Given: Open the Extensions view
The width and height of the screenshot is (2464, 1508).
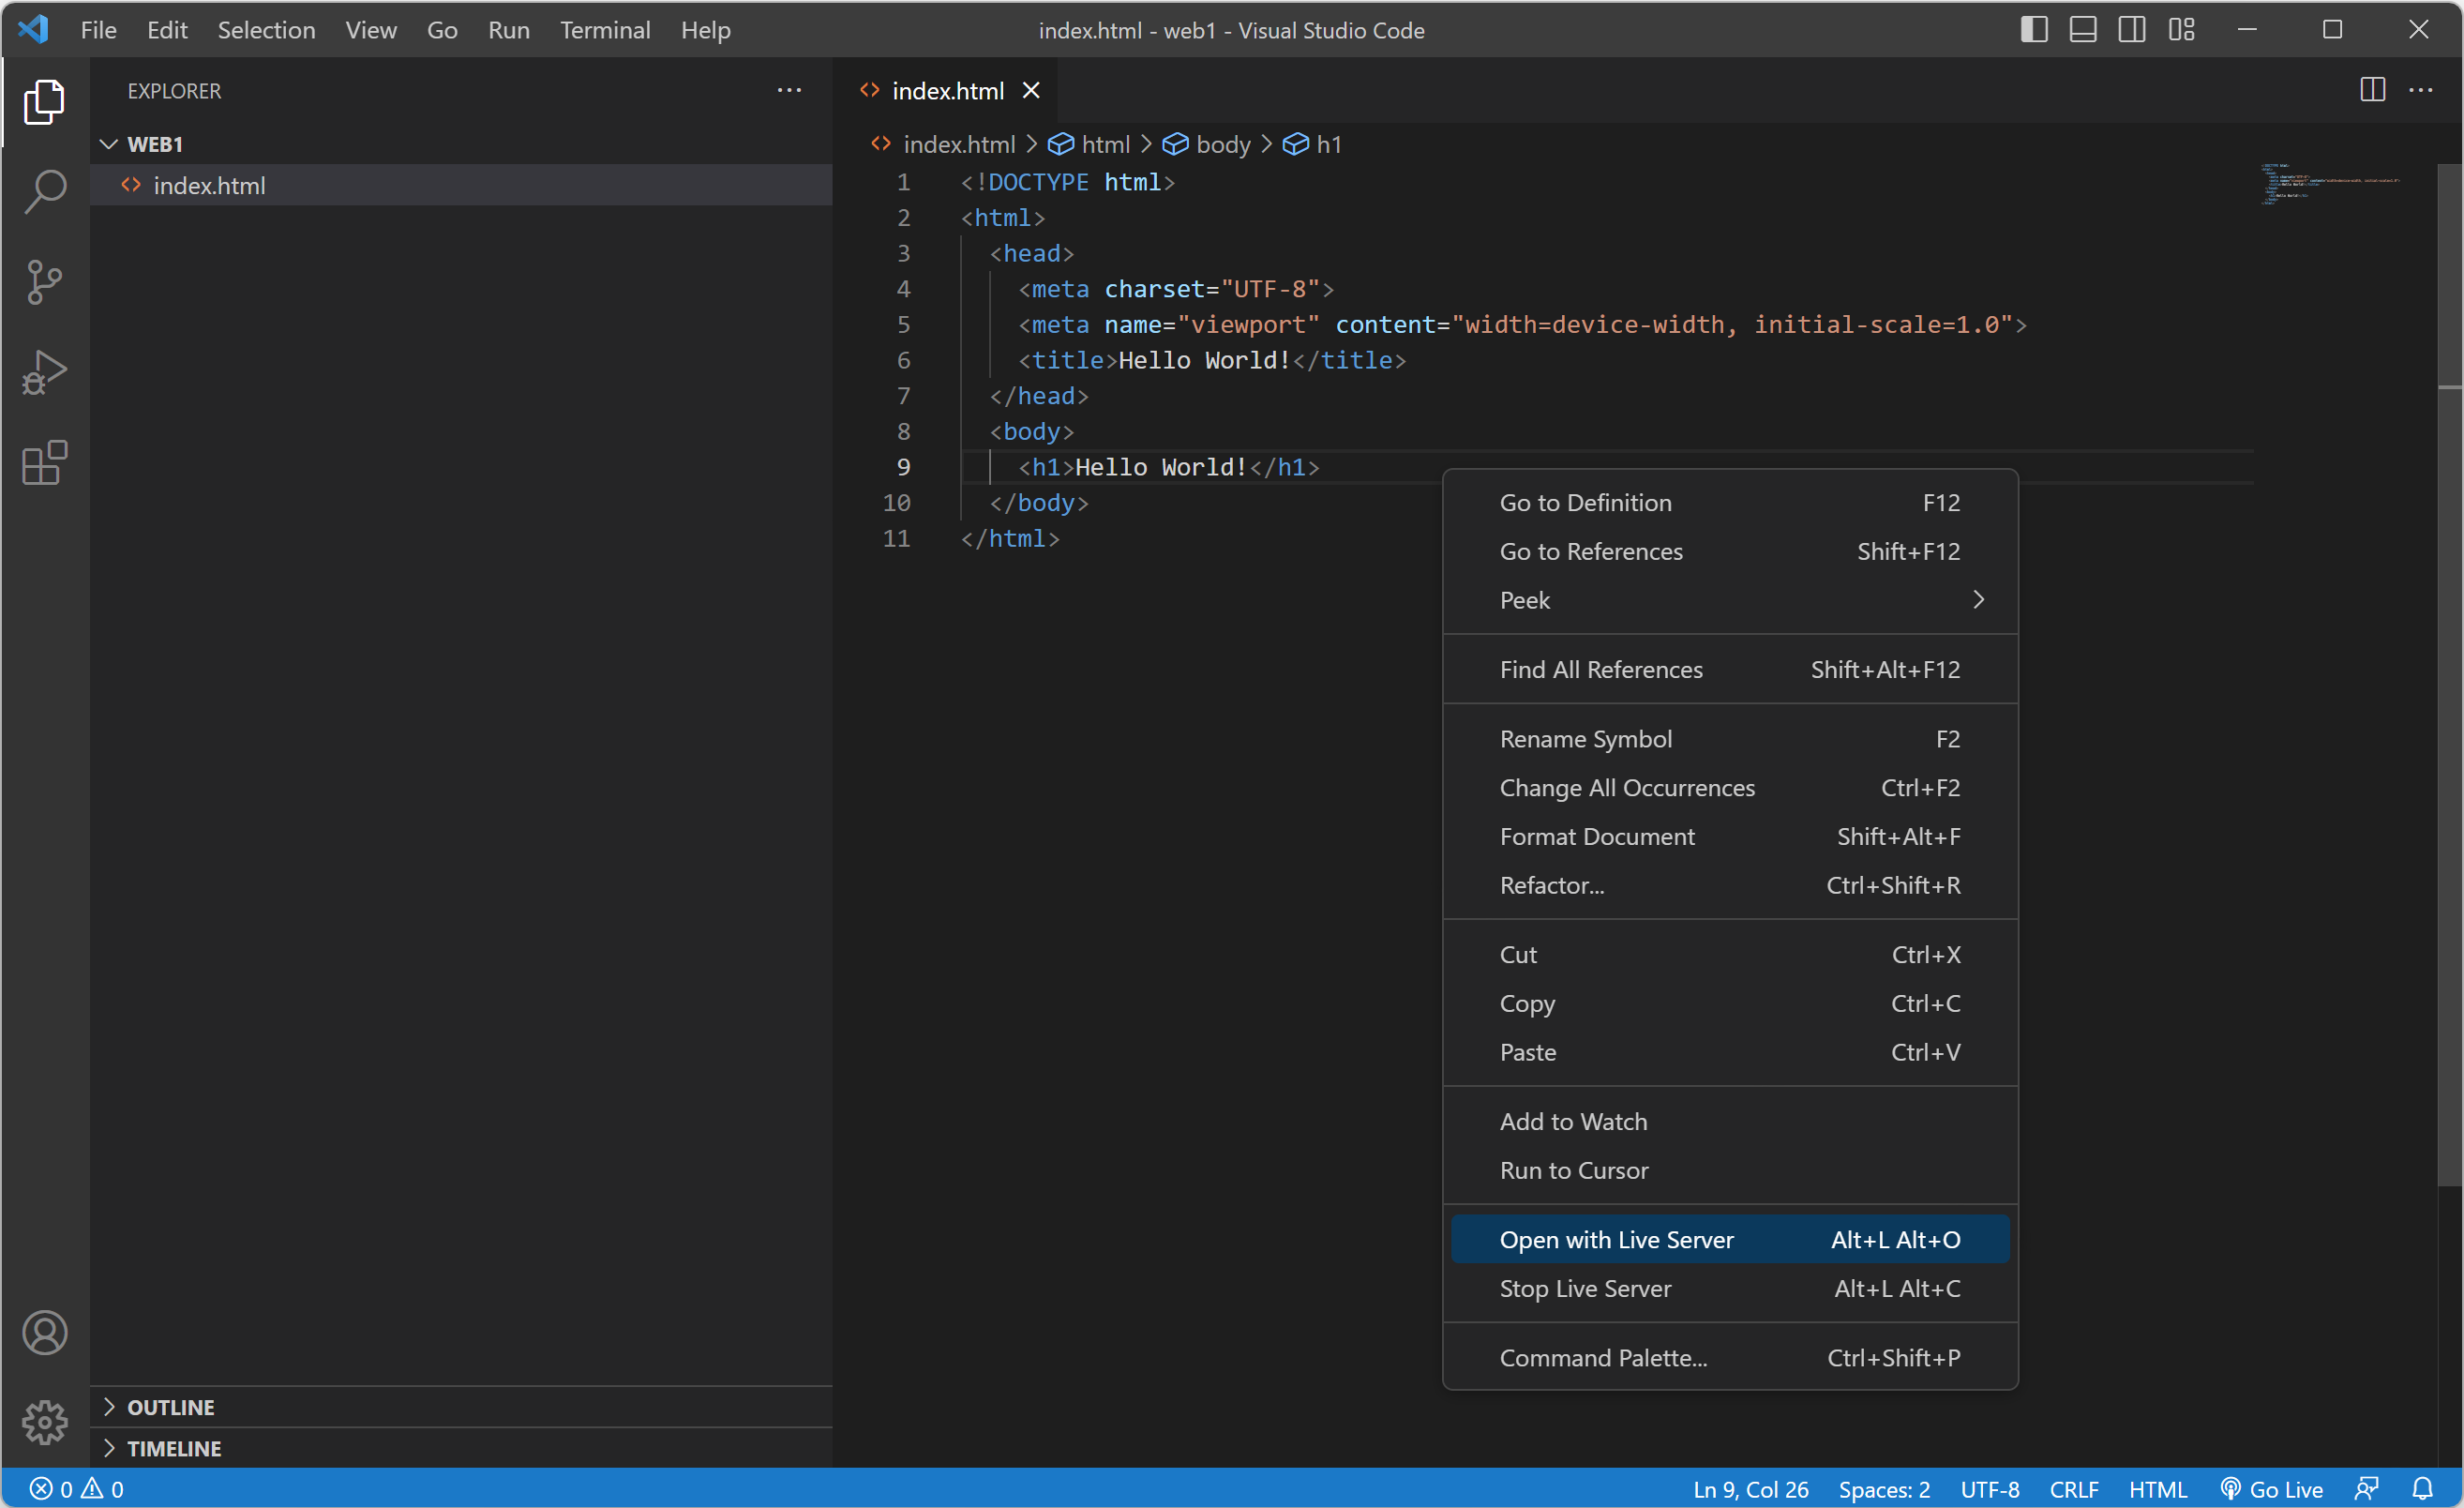Looking at the screenshot, I should (45, 463).
